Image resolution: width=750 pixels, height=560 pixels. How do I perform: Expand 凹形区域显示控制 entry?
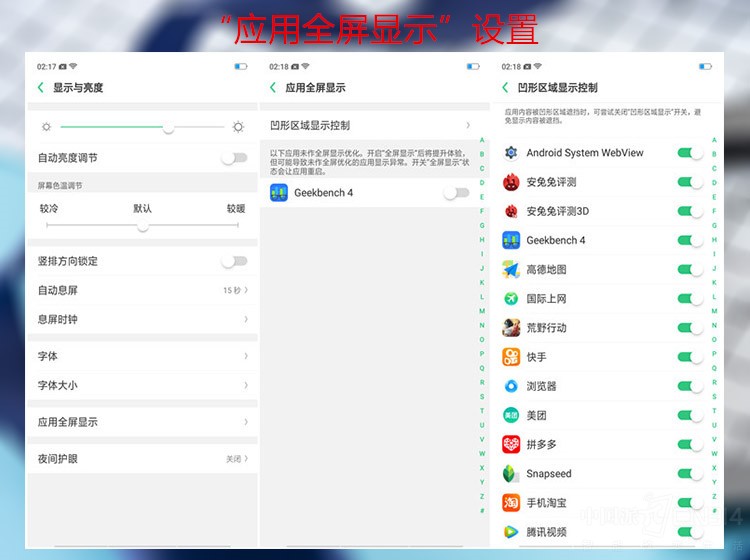370,126
